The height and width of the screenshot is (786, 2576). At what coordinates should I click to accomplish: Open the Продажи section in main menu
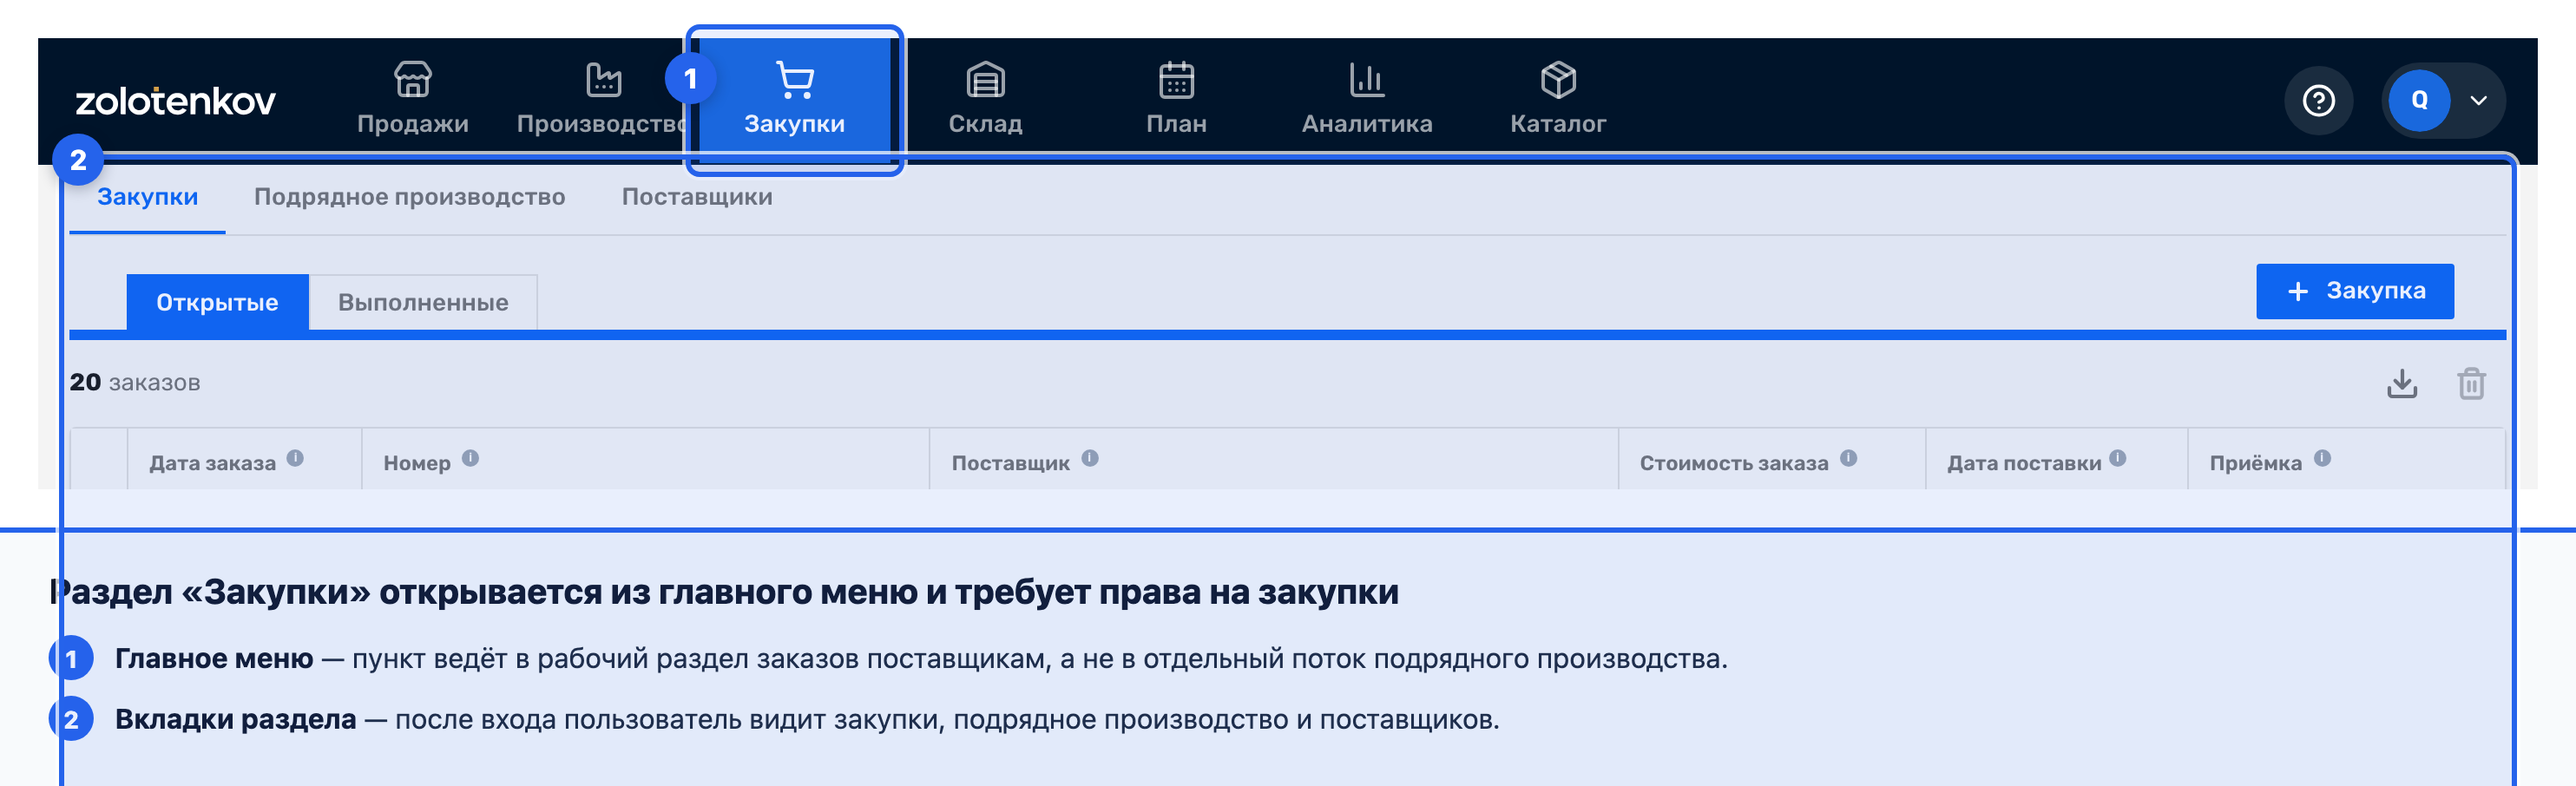click(412, 100)
